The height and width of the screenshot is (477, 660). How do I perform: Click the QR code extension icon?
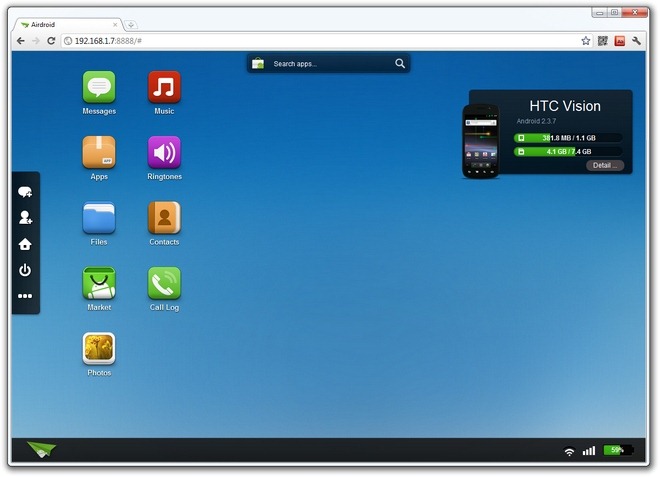click(602, 41)
